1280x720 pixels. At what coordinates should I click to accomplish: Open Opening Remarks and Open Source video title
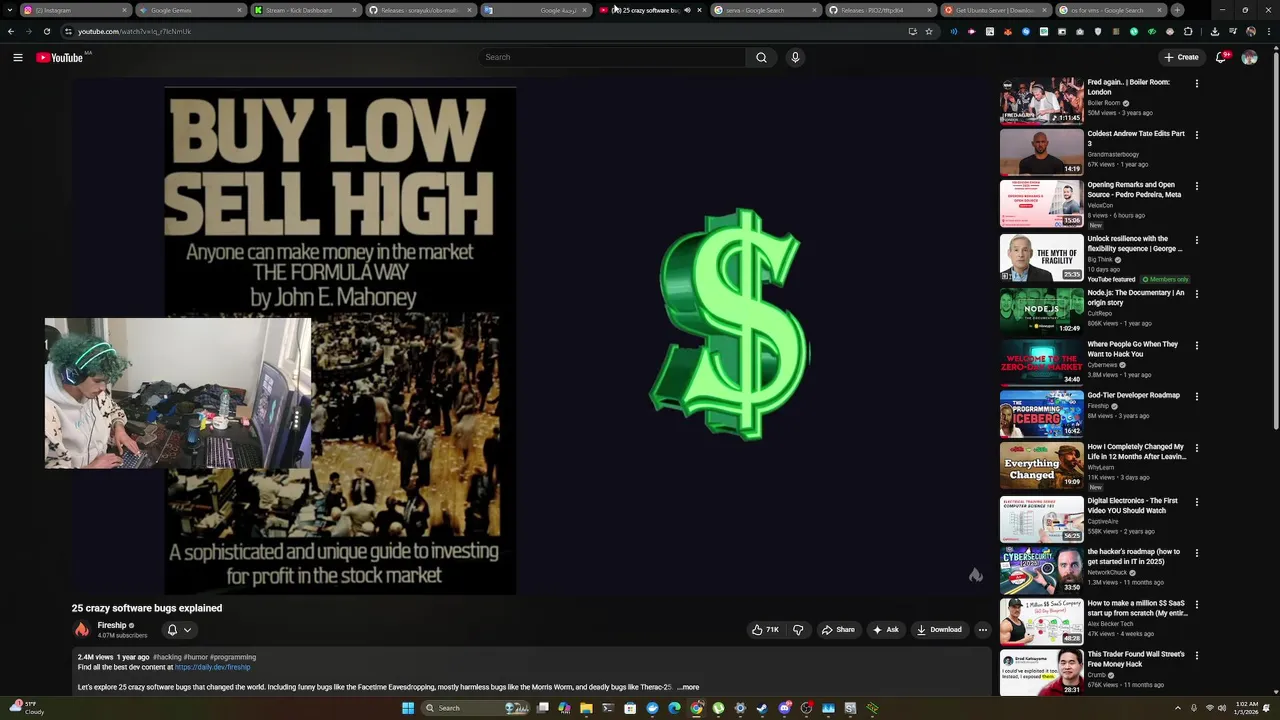(x=1134, y=190)
